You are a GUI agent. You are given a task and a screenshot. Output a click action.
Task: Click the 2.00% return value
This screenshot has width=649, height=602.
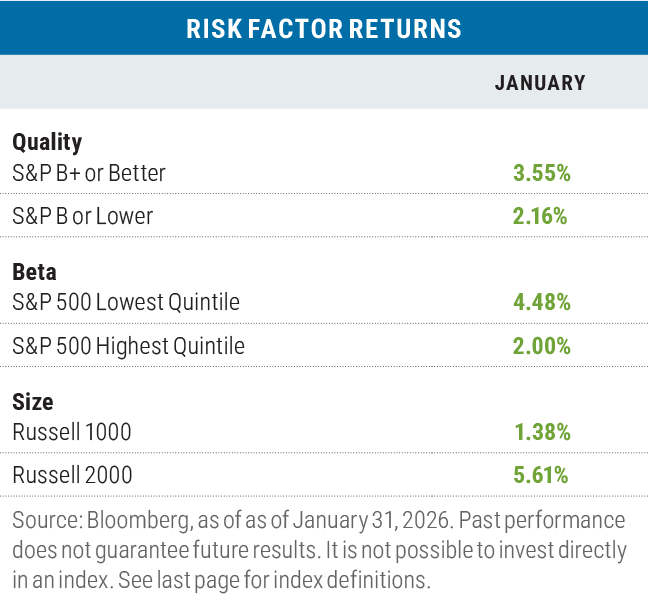pyautogui.click(x=541, y=346)
